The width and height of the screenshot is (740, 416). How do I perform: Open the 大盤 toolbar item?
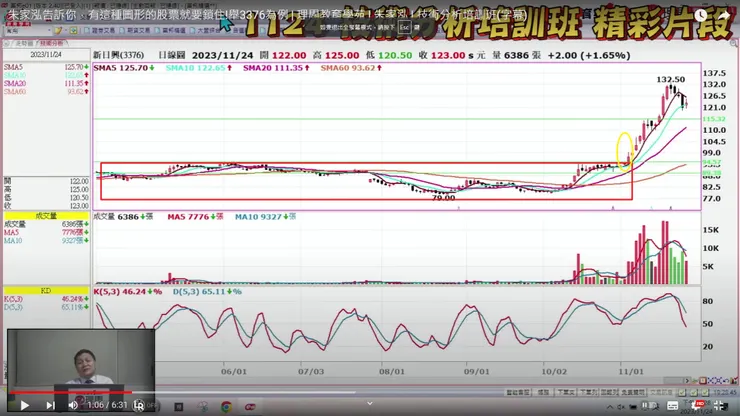click(205, 30)
